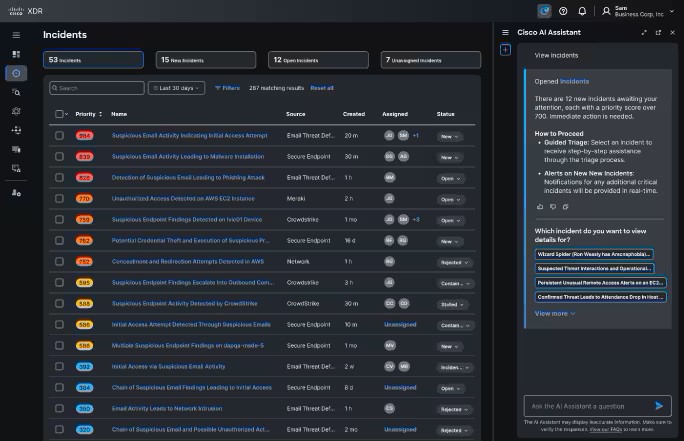The image size is (684, 441).
Task: Open the user profile icon
Action: tap(606, 11)
